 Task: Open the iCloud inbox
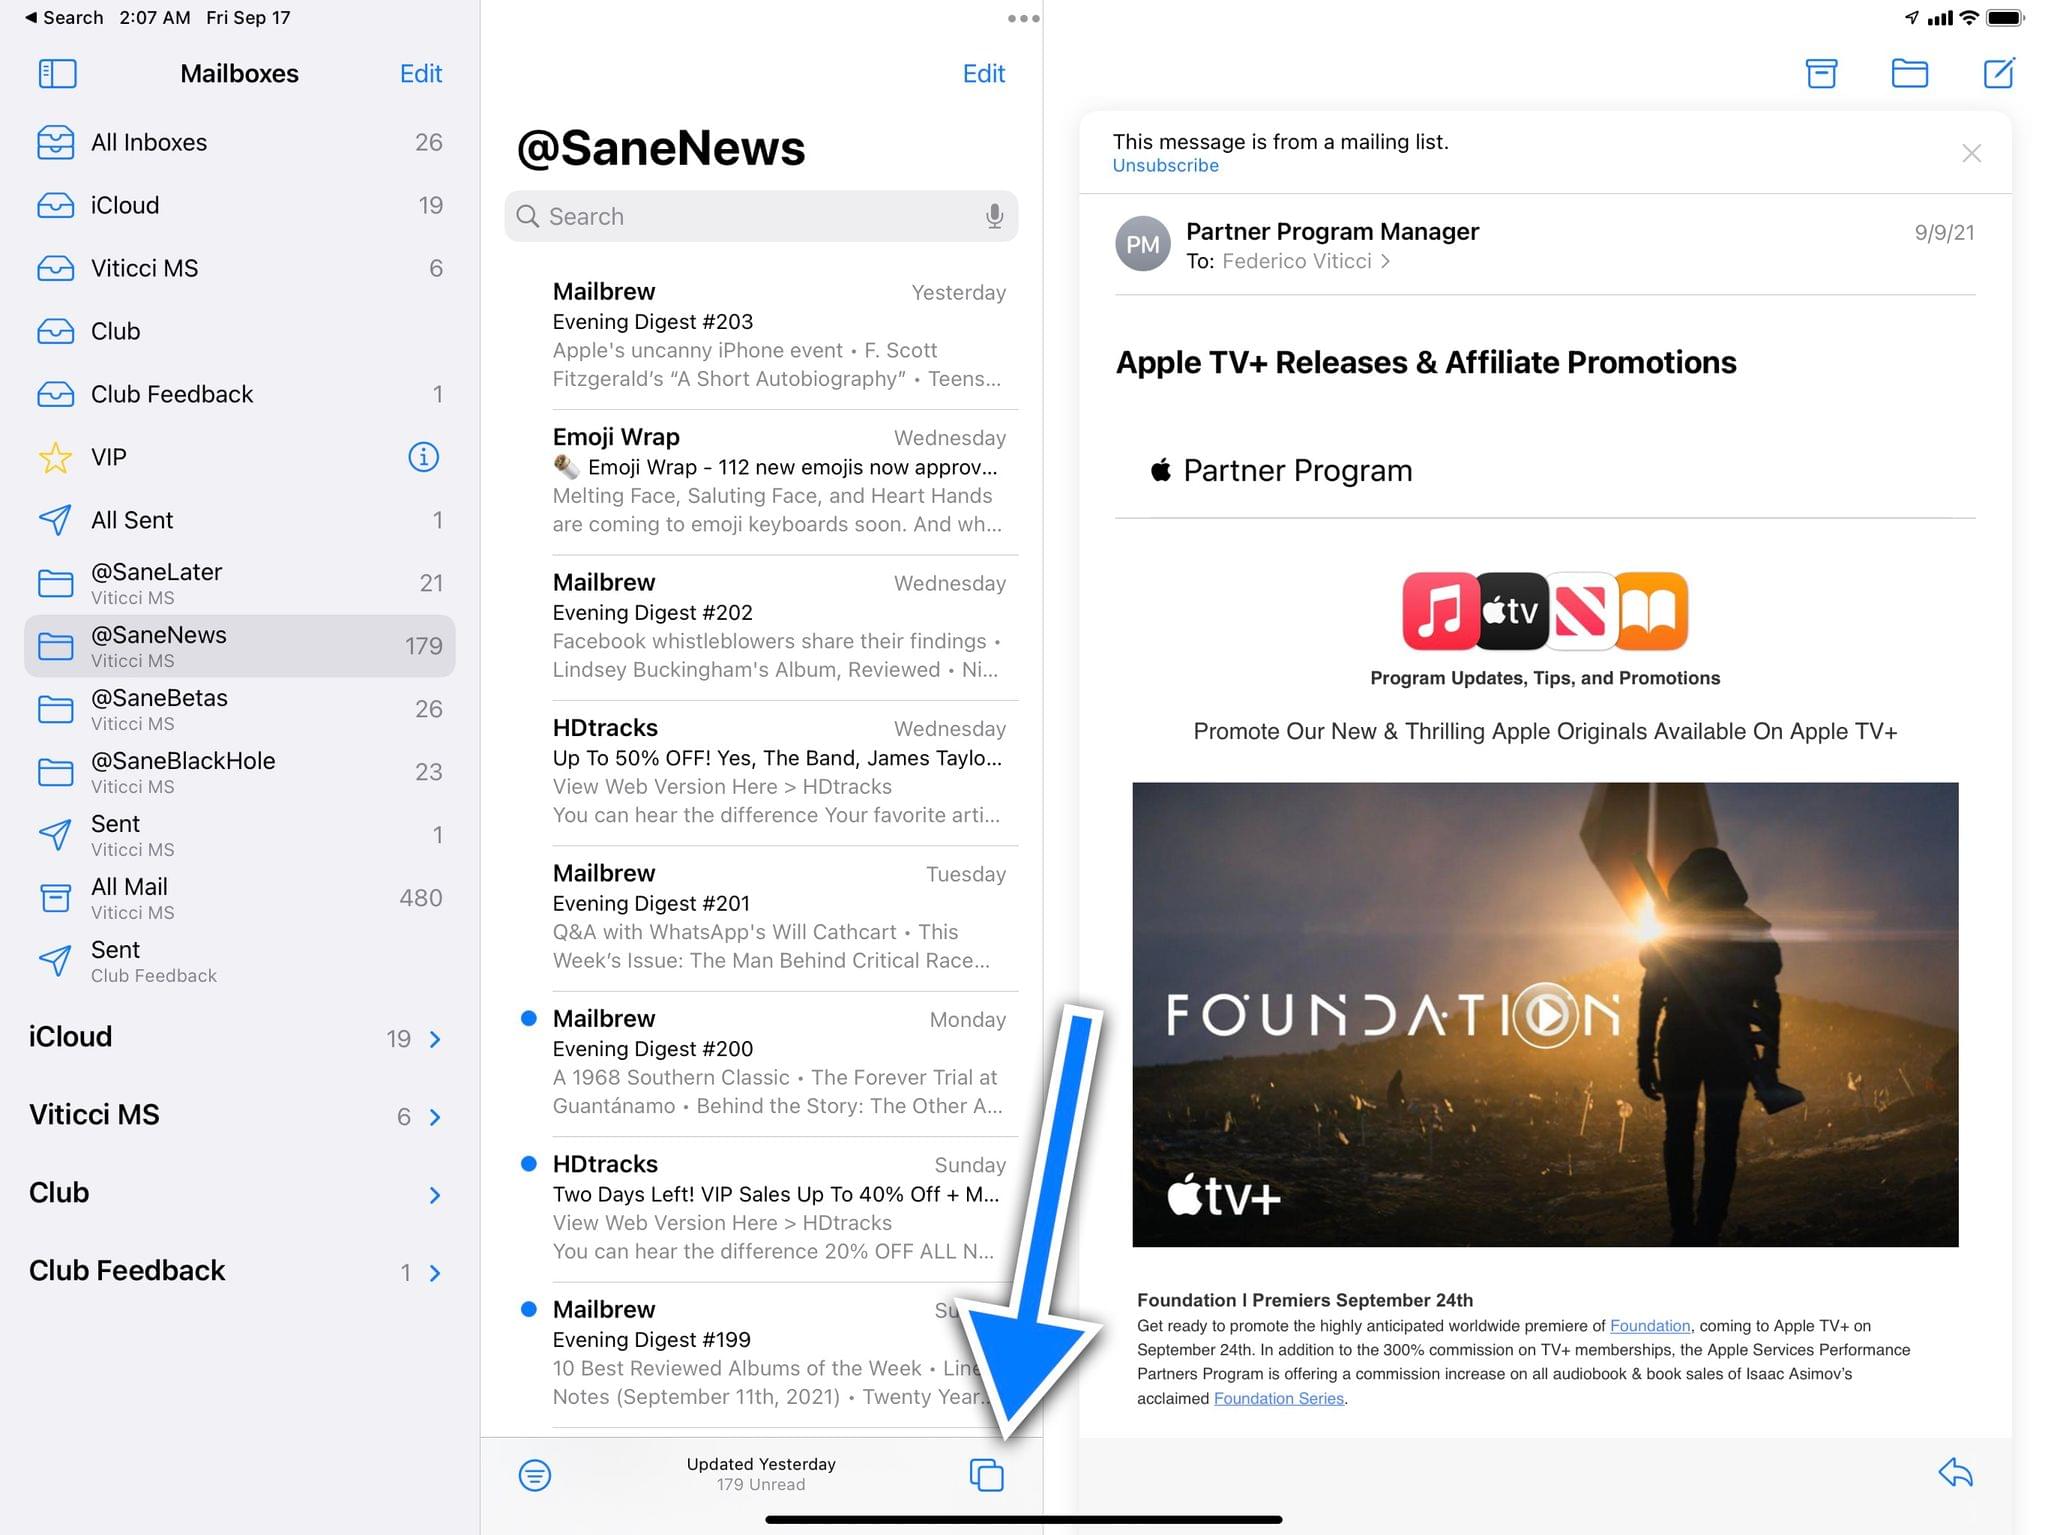click(x=240, y=205)
